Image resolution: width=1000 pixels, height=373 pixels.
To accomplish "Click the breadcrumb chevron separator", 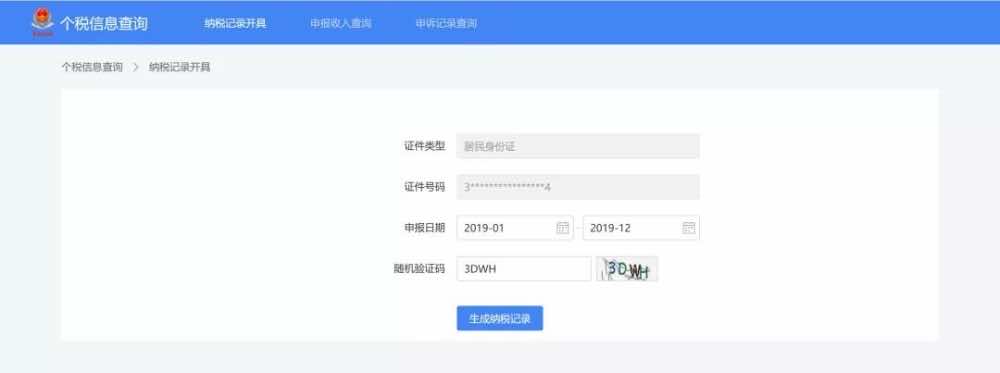I will (136, 67).
